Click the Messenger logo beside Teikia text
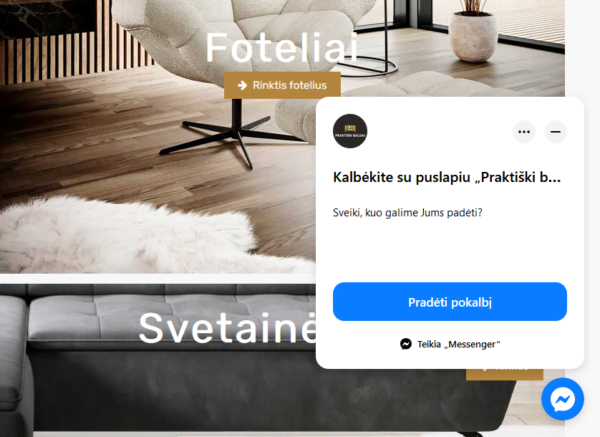600x437 pixels. (x=406, y=344)
